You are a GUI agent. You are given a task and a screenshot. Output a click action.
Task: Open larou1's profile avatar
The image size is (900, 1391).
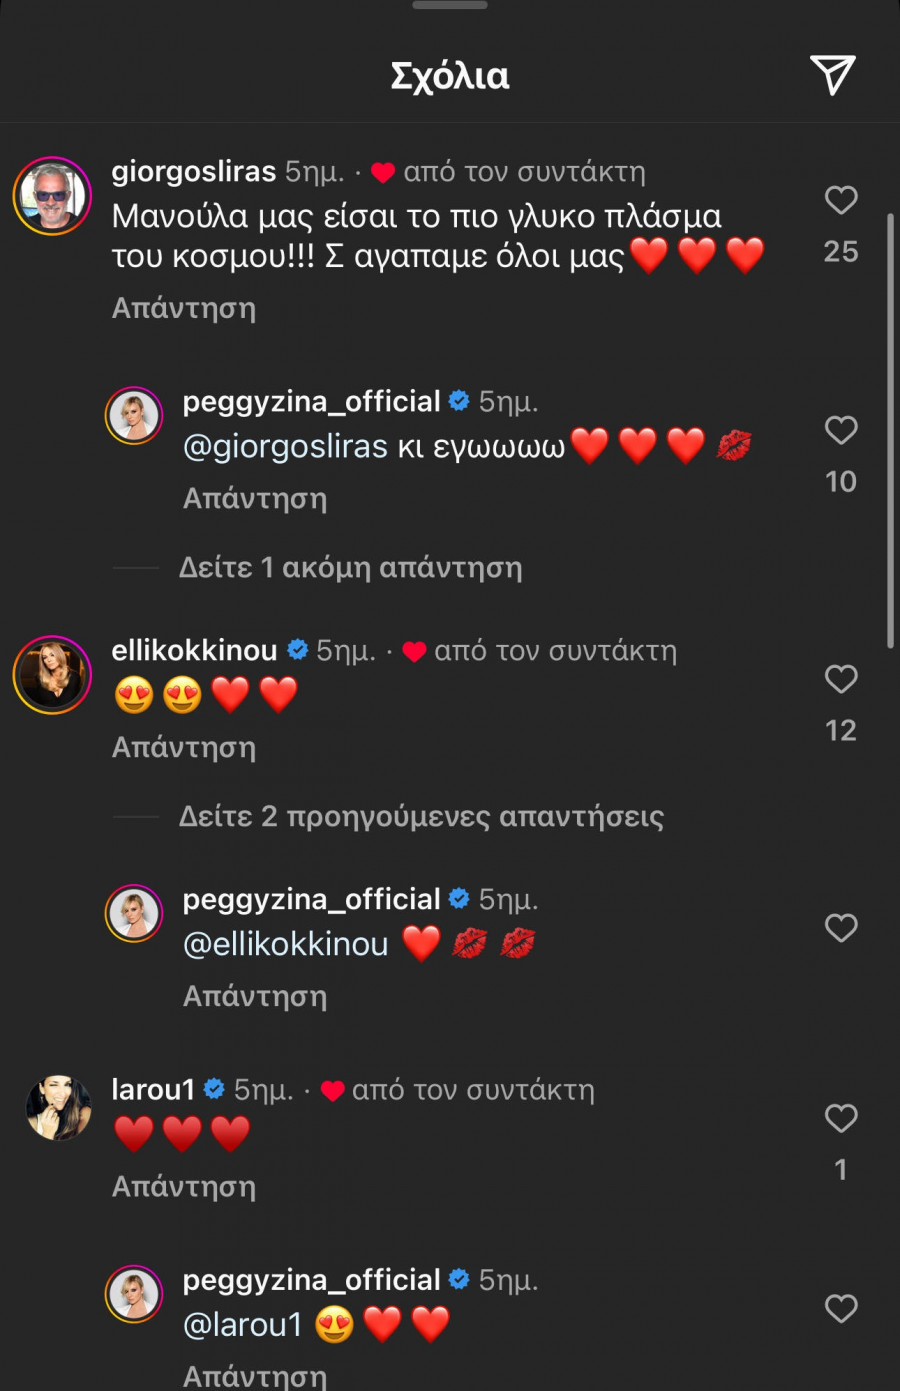(x=58, y=1107)
